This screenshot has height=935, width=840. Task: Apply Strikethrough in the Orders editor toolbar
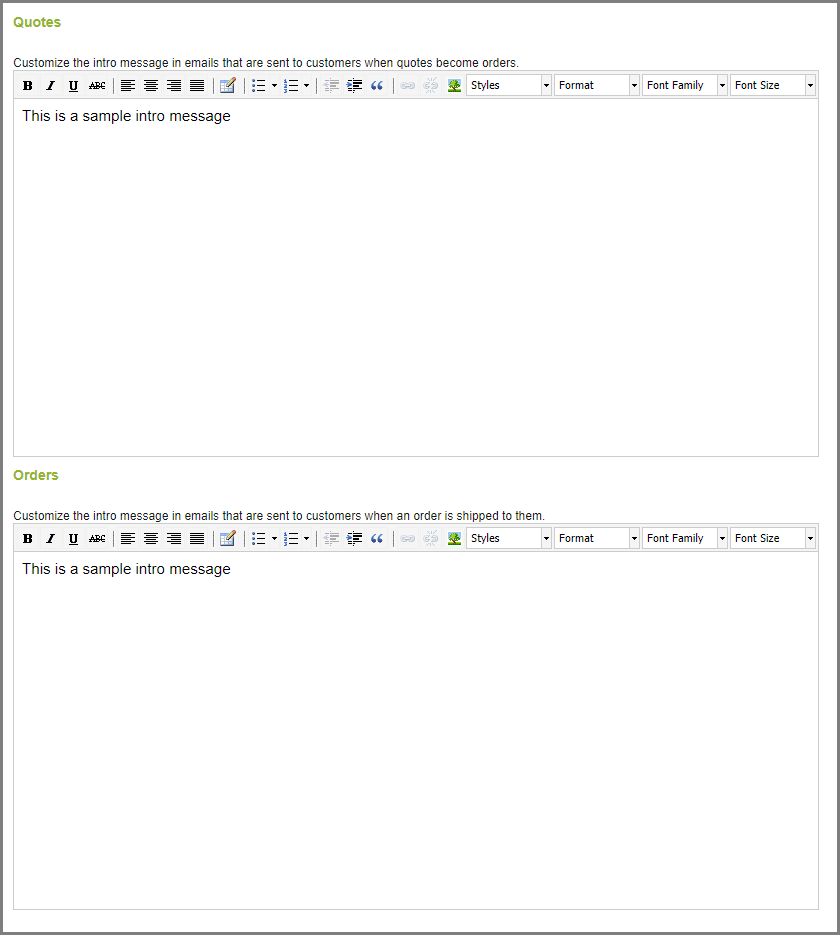click(x=97, y=538)
